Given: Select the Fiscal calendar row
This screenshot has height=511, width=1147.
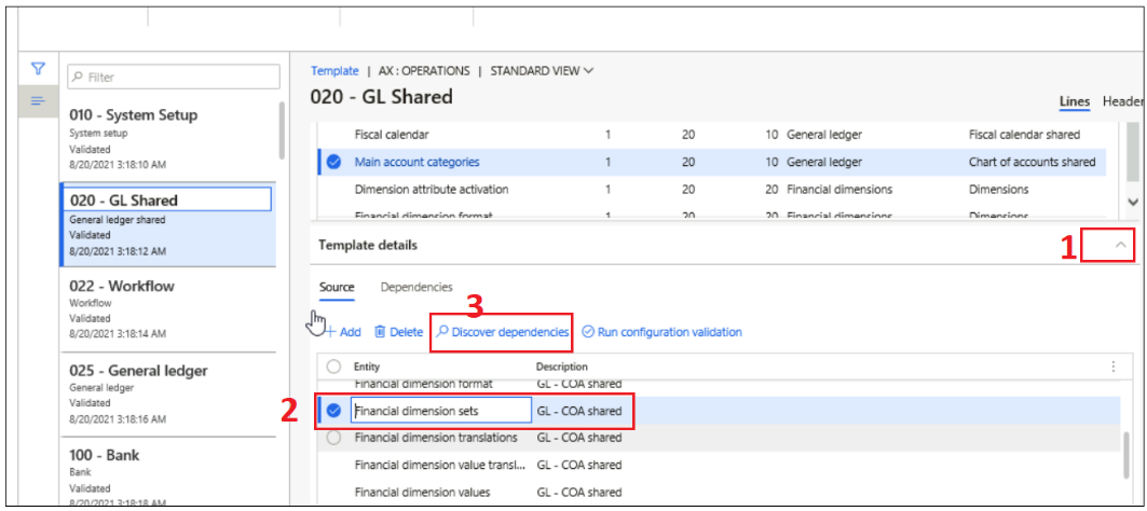Looking at the screenshot, I should pyautogui.click(x=712, y=135).
